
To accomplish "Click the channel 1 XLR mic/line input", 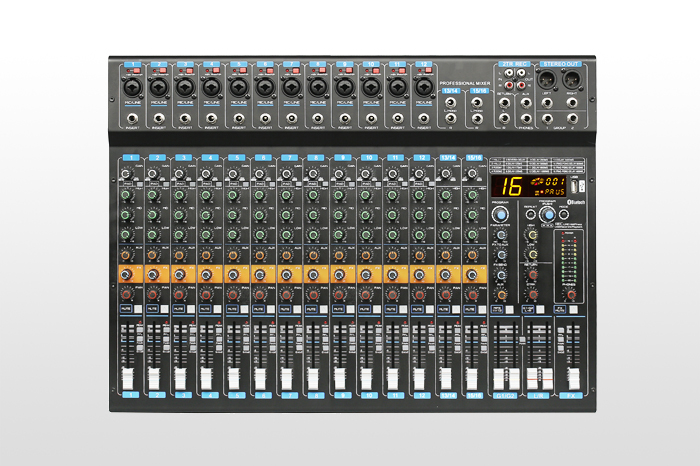I will 130,88.
